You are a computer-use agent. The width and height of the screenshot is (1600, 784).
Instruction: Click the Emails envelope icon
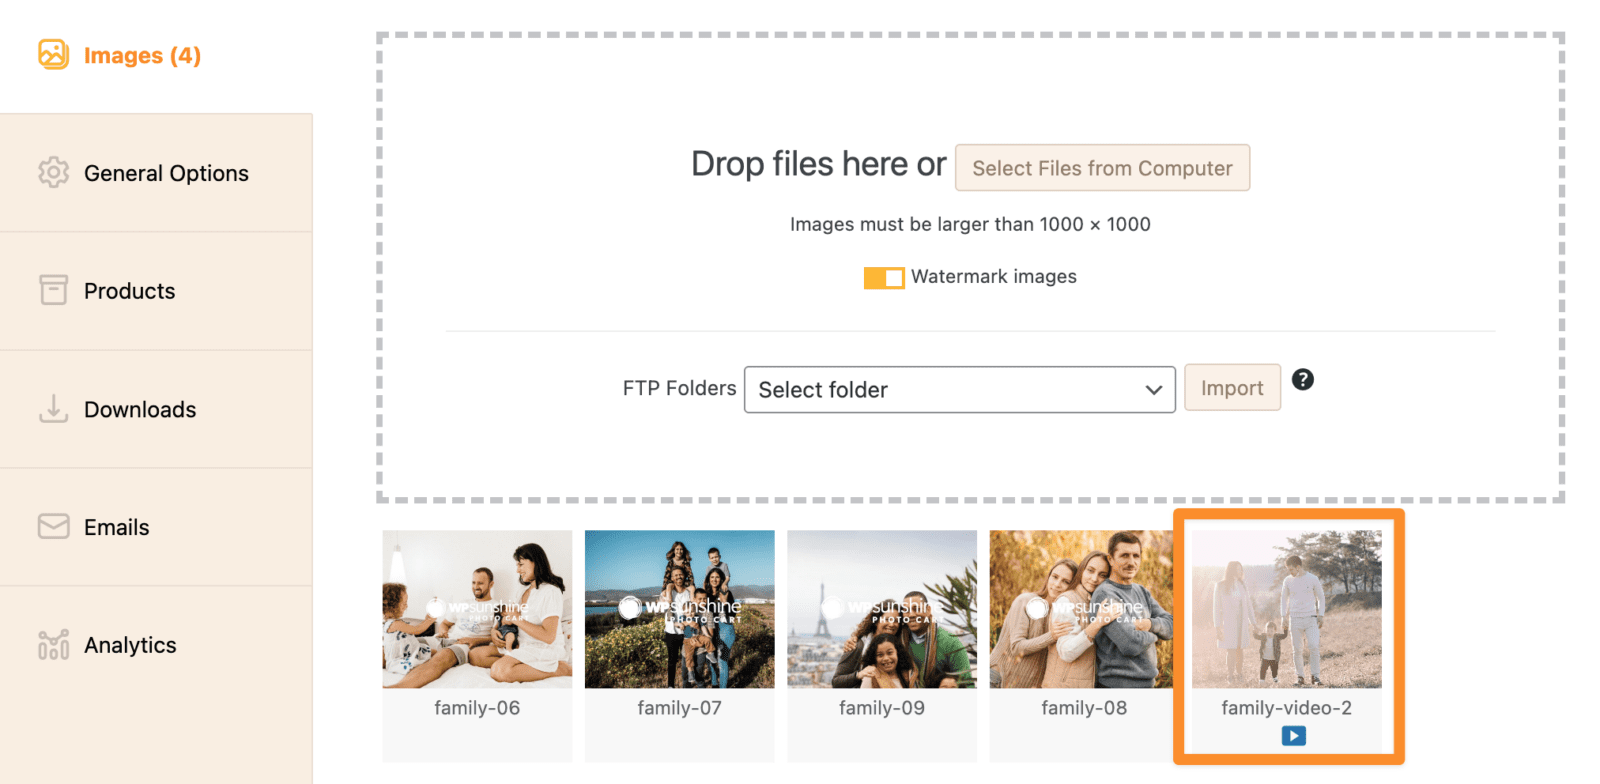tap(53, 526)
